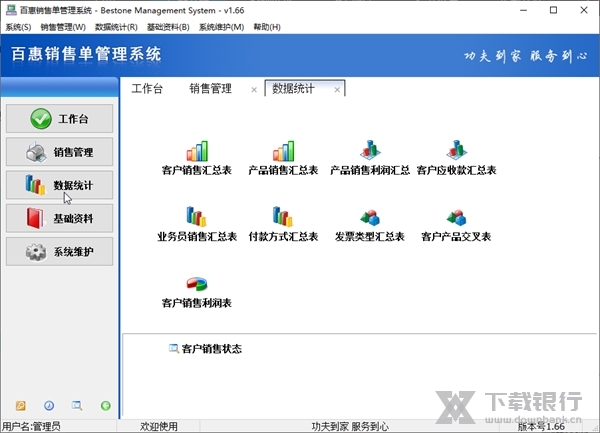Open the 系统(S) menu

(18, 27)
